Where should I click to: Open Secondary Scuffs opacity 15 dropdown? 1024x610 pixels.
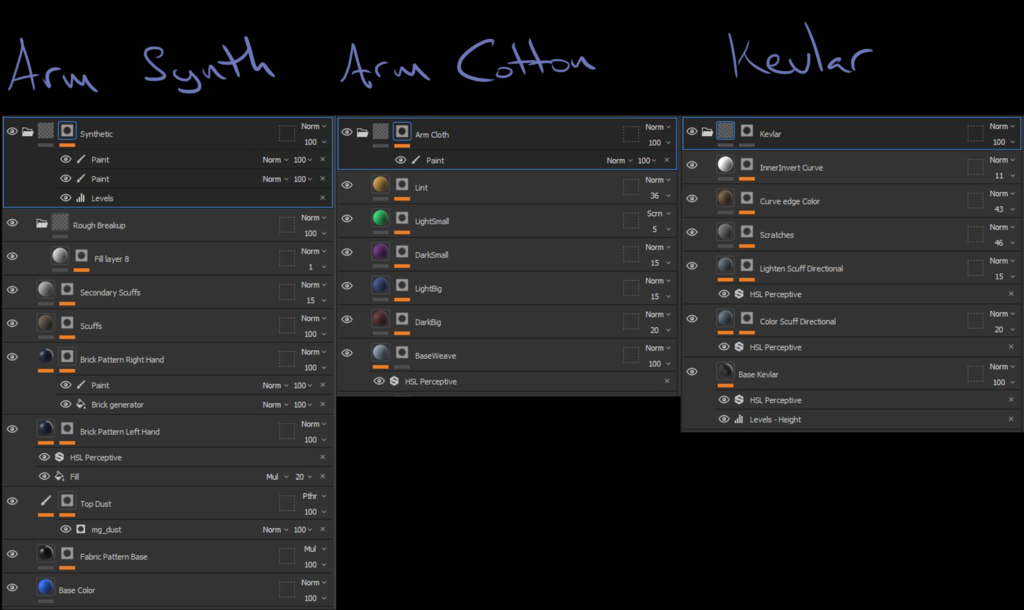[x=315, y=300]
